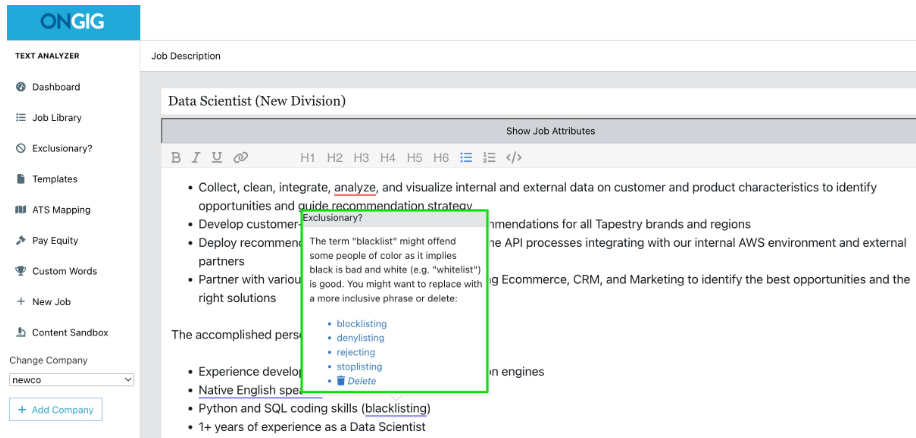Apply H1 heading style
The width and height of the screenshot is (916, 438).
point(307,157)
